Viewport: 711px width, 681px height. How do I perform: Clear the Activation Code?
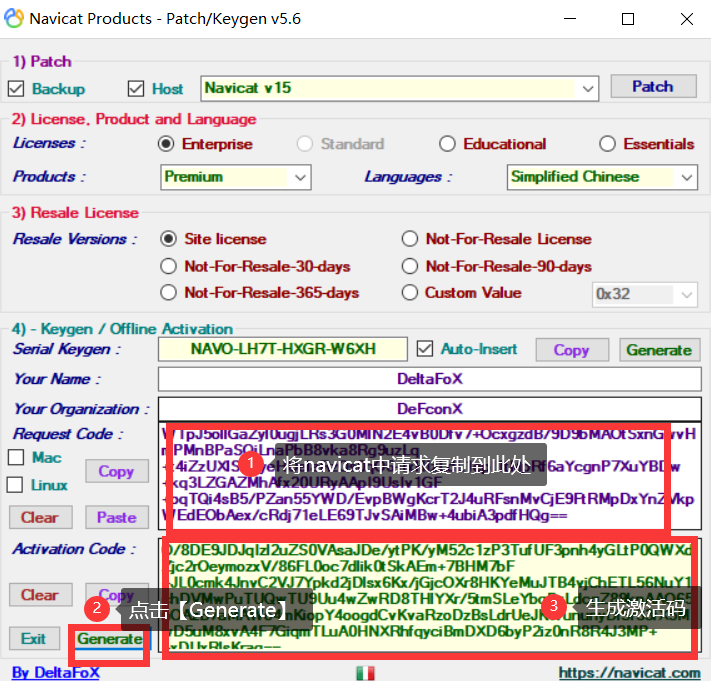pos(40,594)
